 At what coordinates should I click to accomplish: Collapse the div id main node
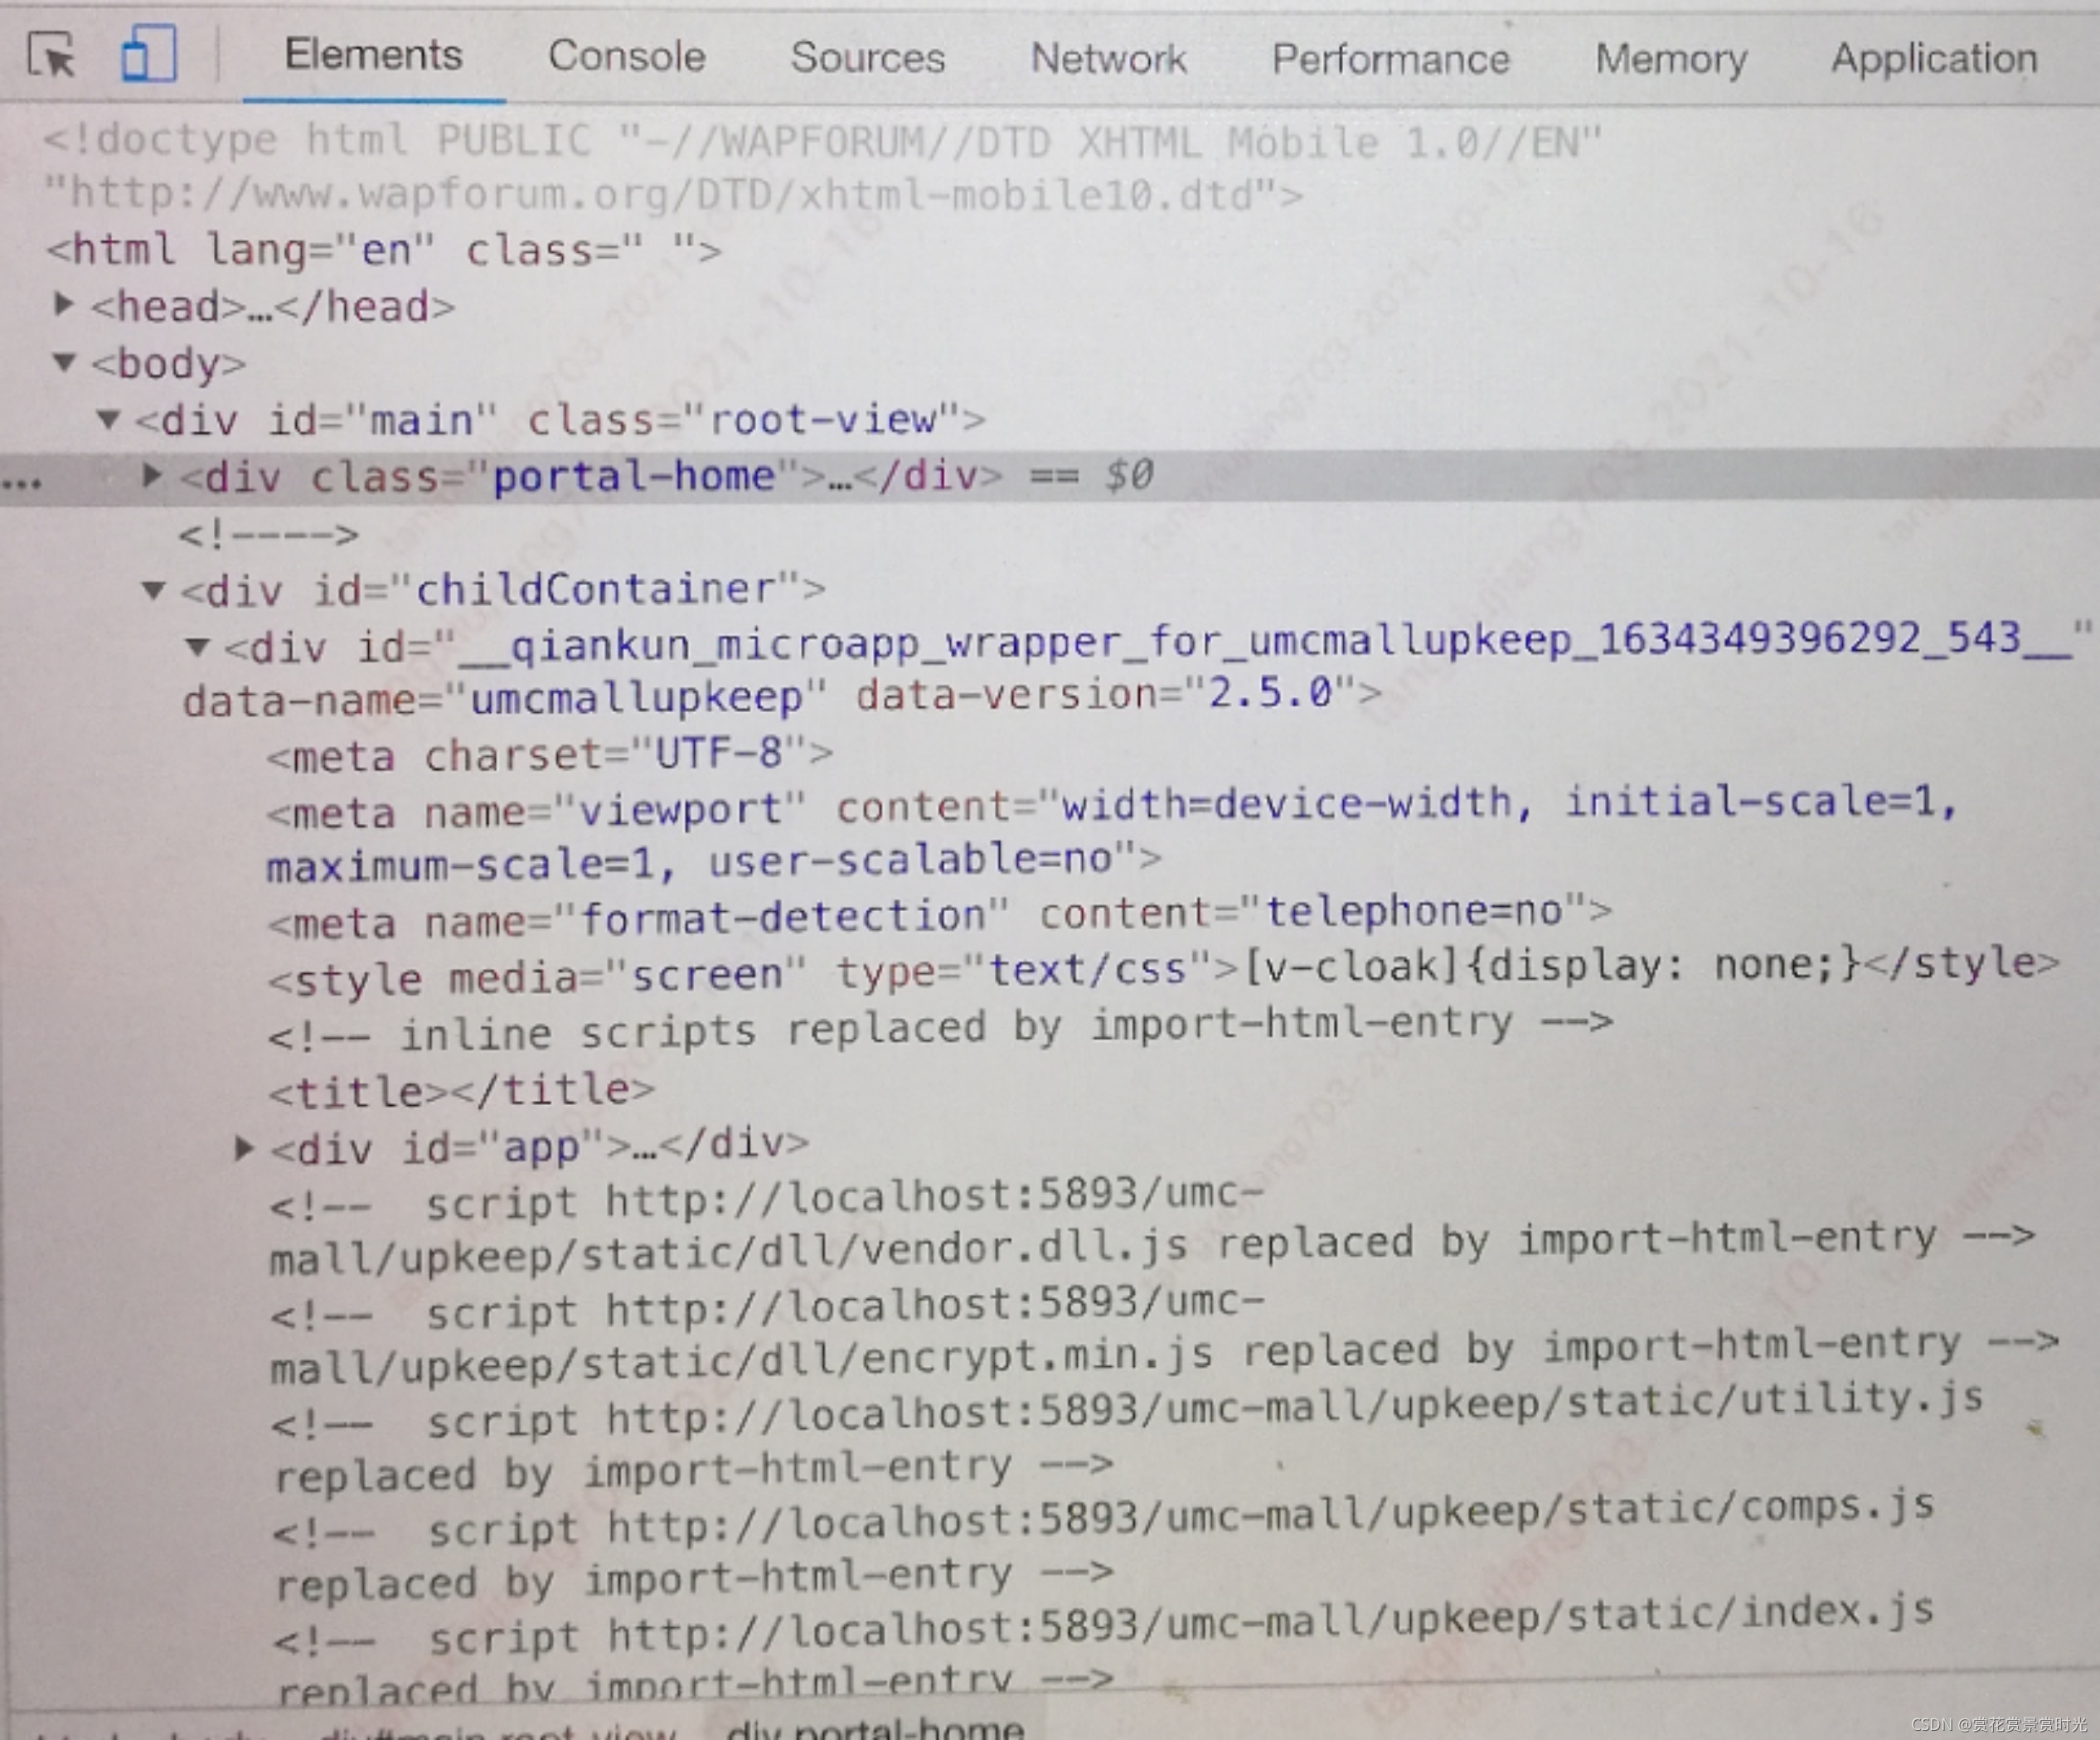tap(109, 418)
